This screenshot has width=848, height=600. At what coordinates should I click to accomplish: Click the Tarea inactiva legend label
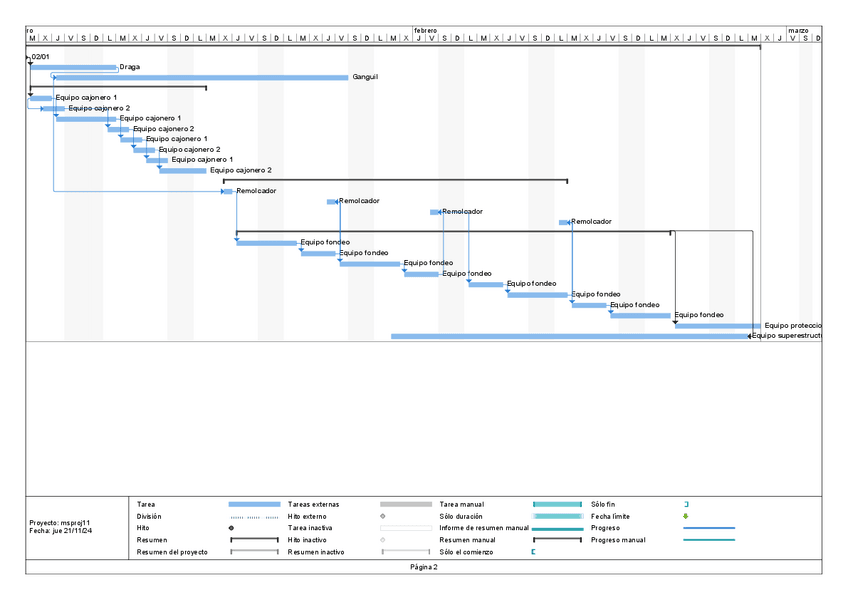310,528
